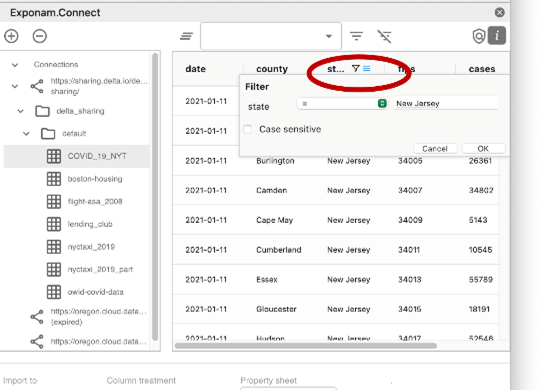Click the connections tree vertical scrollbar
The image size is (550, 390).
(x=155, y=196)
